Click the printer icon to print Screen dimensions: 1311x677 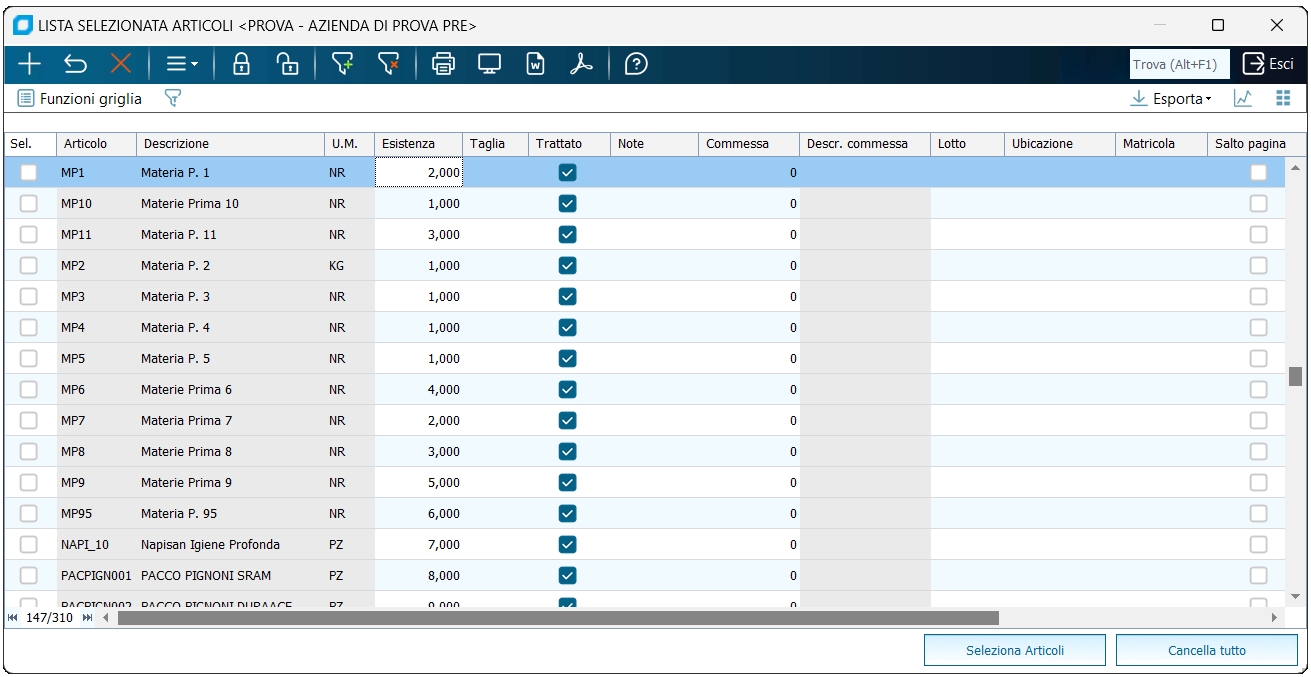443,65
